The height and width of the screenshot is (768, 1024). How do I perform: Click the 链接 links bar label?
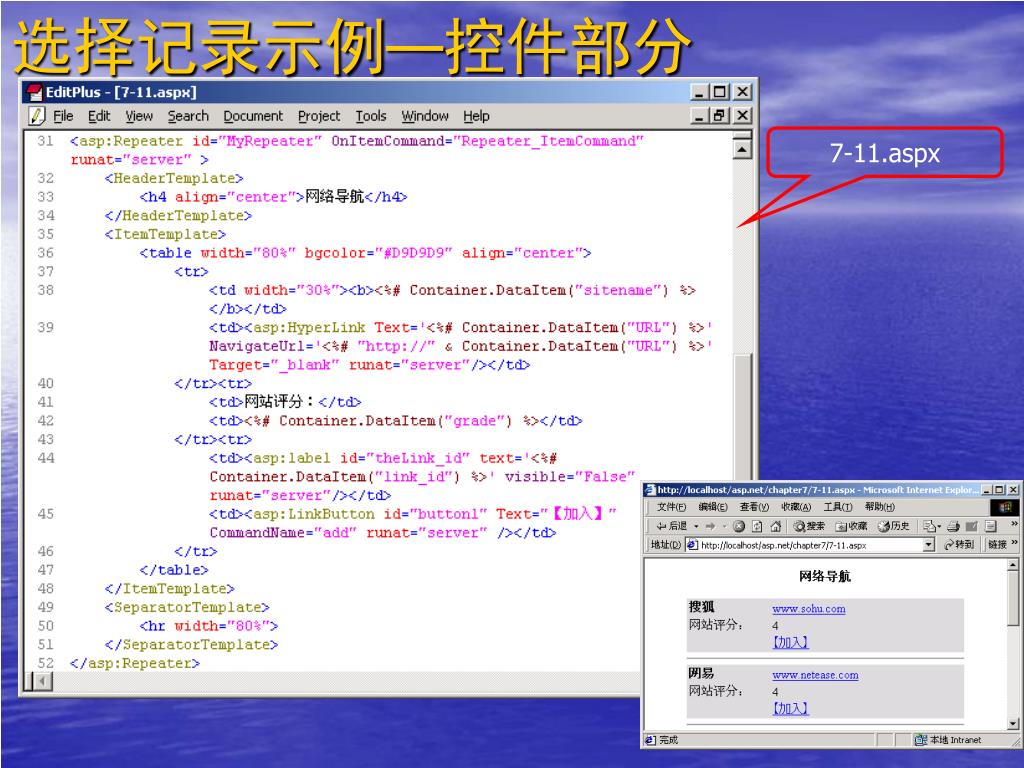point(998,545)
